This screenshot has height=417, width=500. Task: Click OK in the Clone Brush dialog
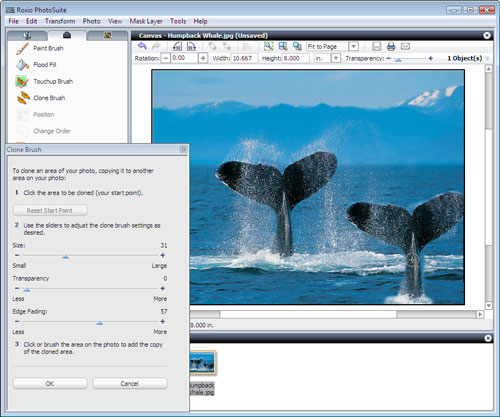point(50,383)
